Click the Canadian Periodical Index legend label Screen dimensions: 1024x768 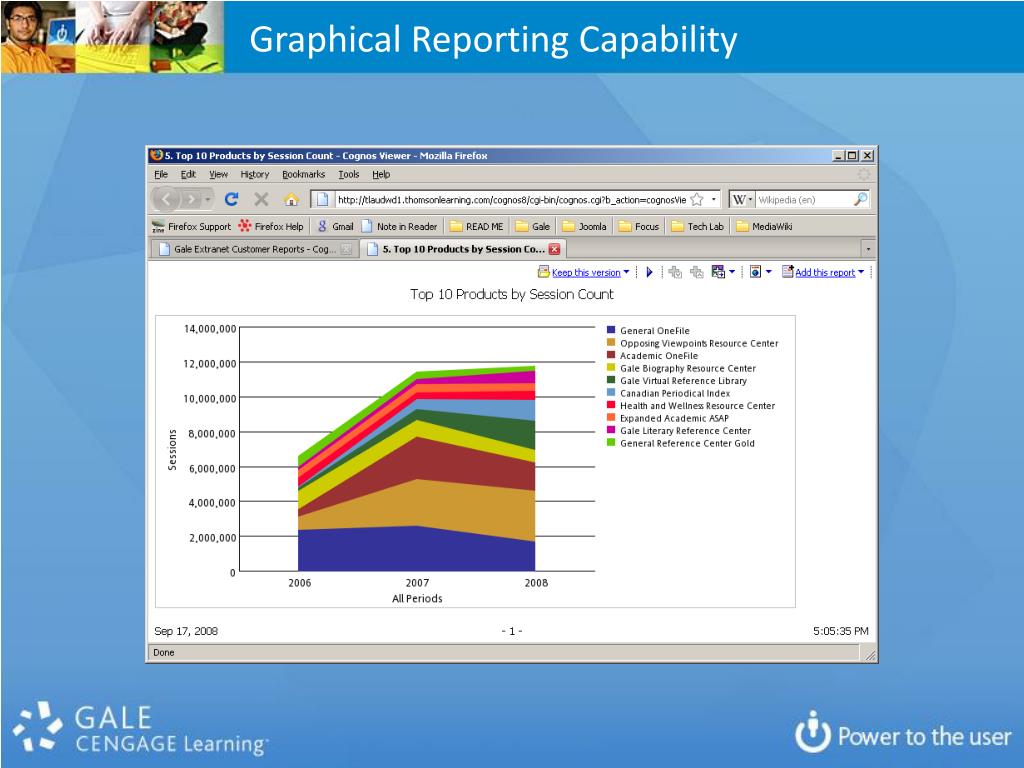tap(675, 393)
